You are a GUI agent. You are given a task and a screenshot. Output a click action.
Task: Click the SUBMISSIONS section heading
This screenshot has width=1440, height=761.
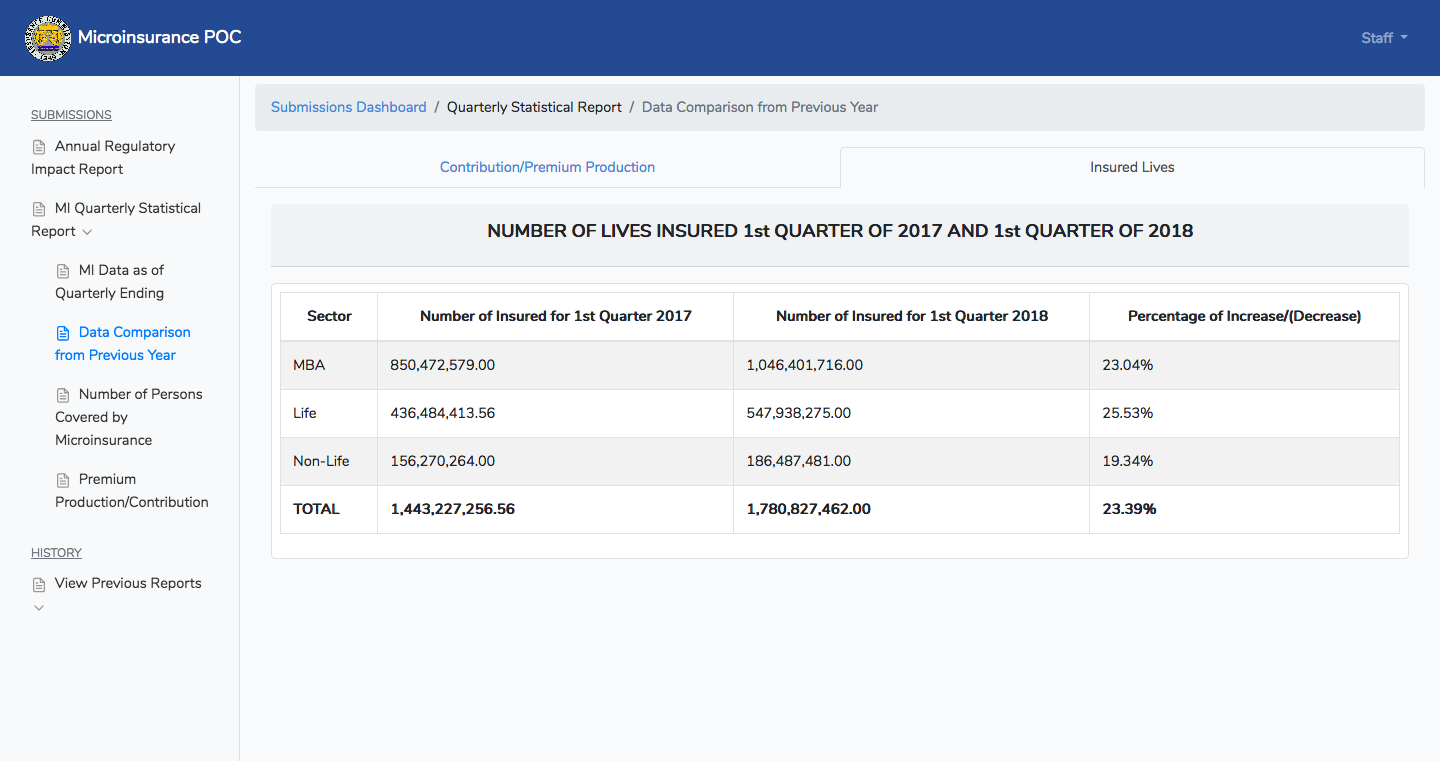(71, 115)
